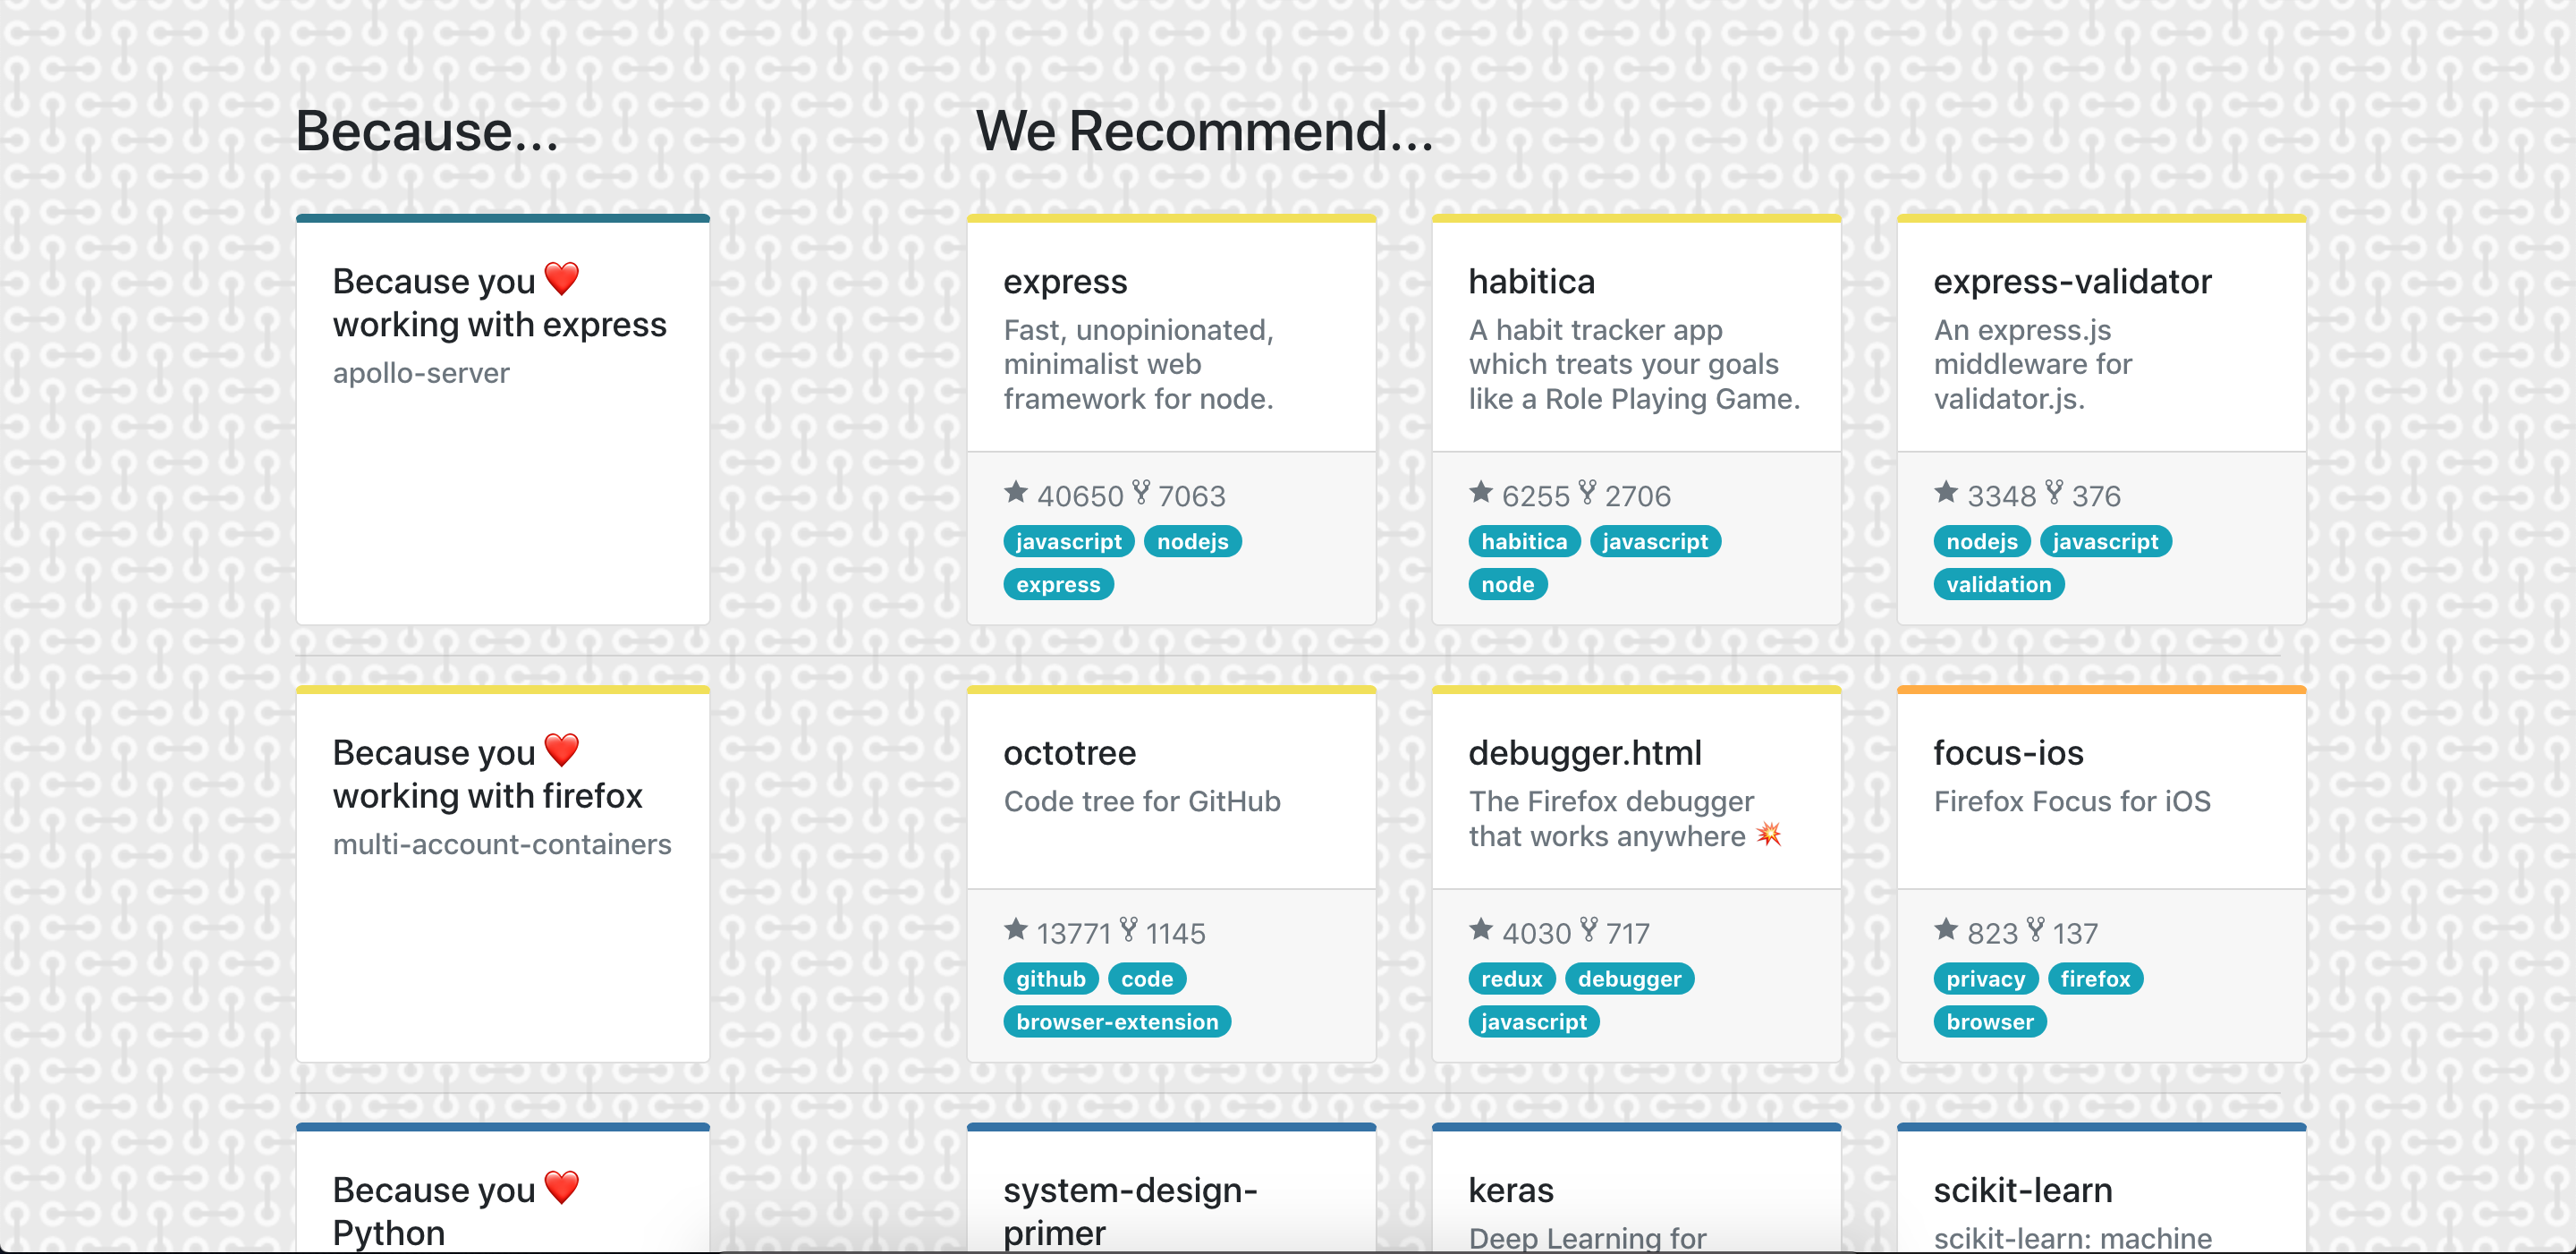Image resolution: width=2576 pixels, height=1254 pixels.
Task: Click the fork icon on express card
Action: click(1141, 492)
